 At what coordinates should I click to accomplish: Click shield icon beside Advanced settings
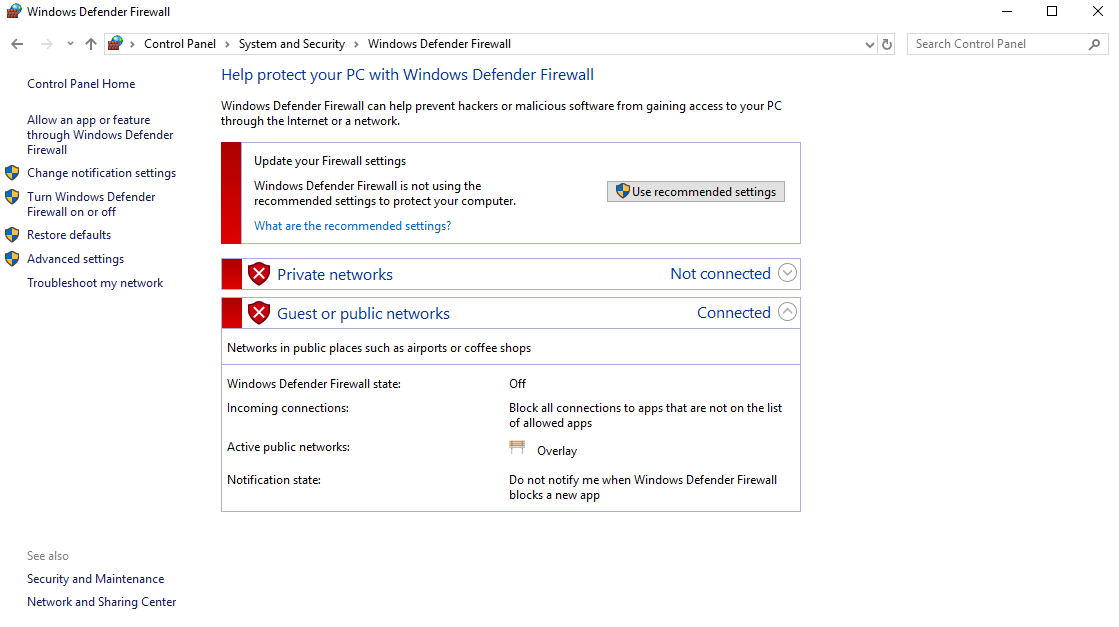click(x=12, y=259)
